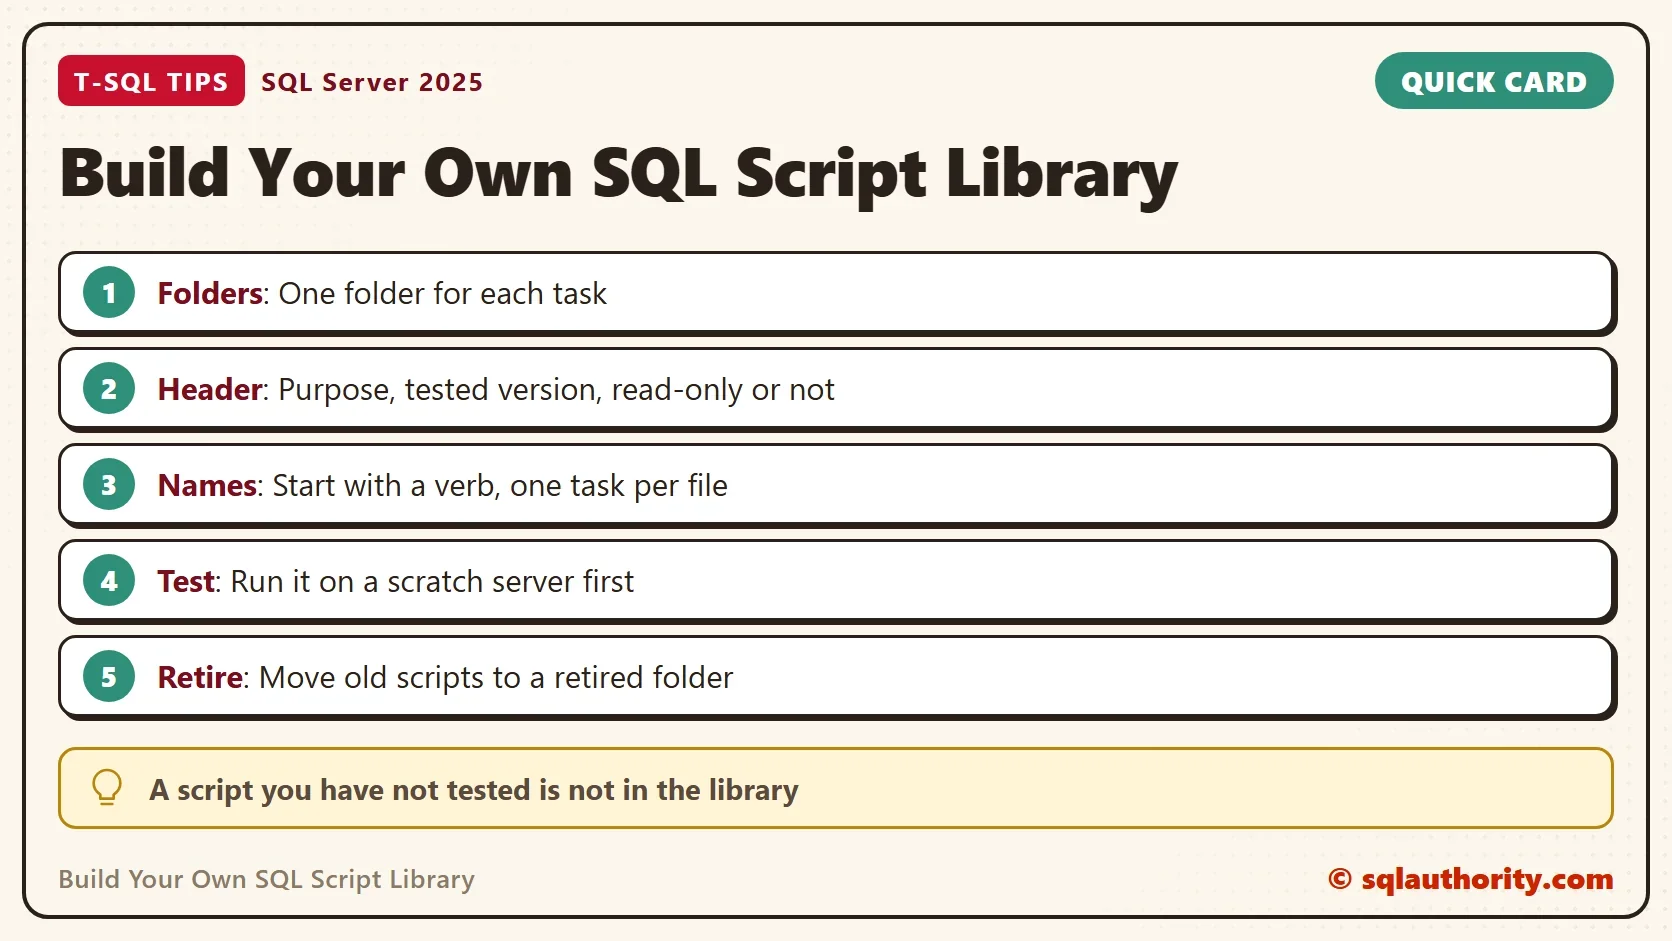Click the number 4 circle beside Test
1672x941 pixels.
point(109,581)
